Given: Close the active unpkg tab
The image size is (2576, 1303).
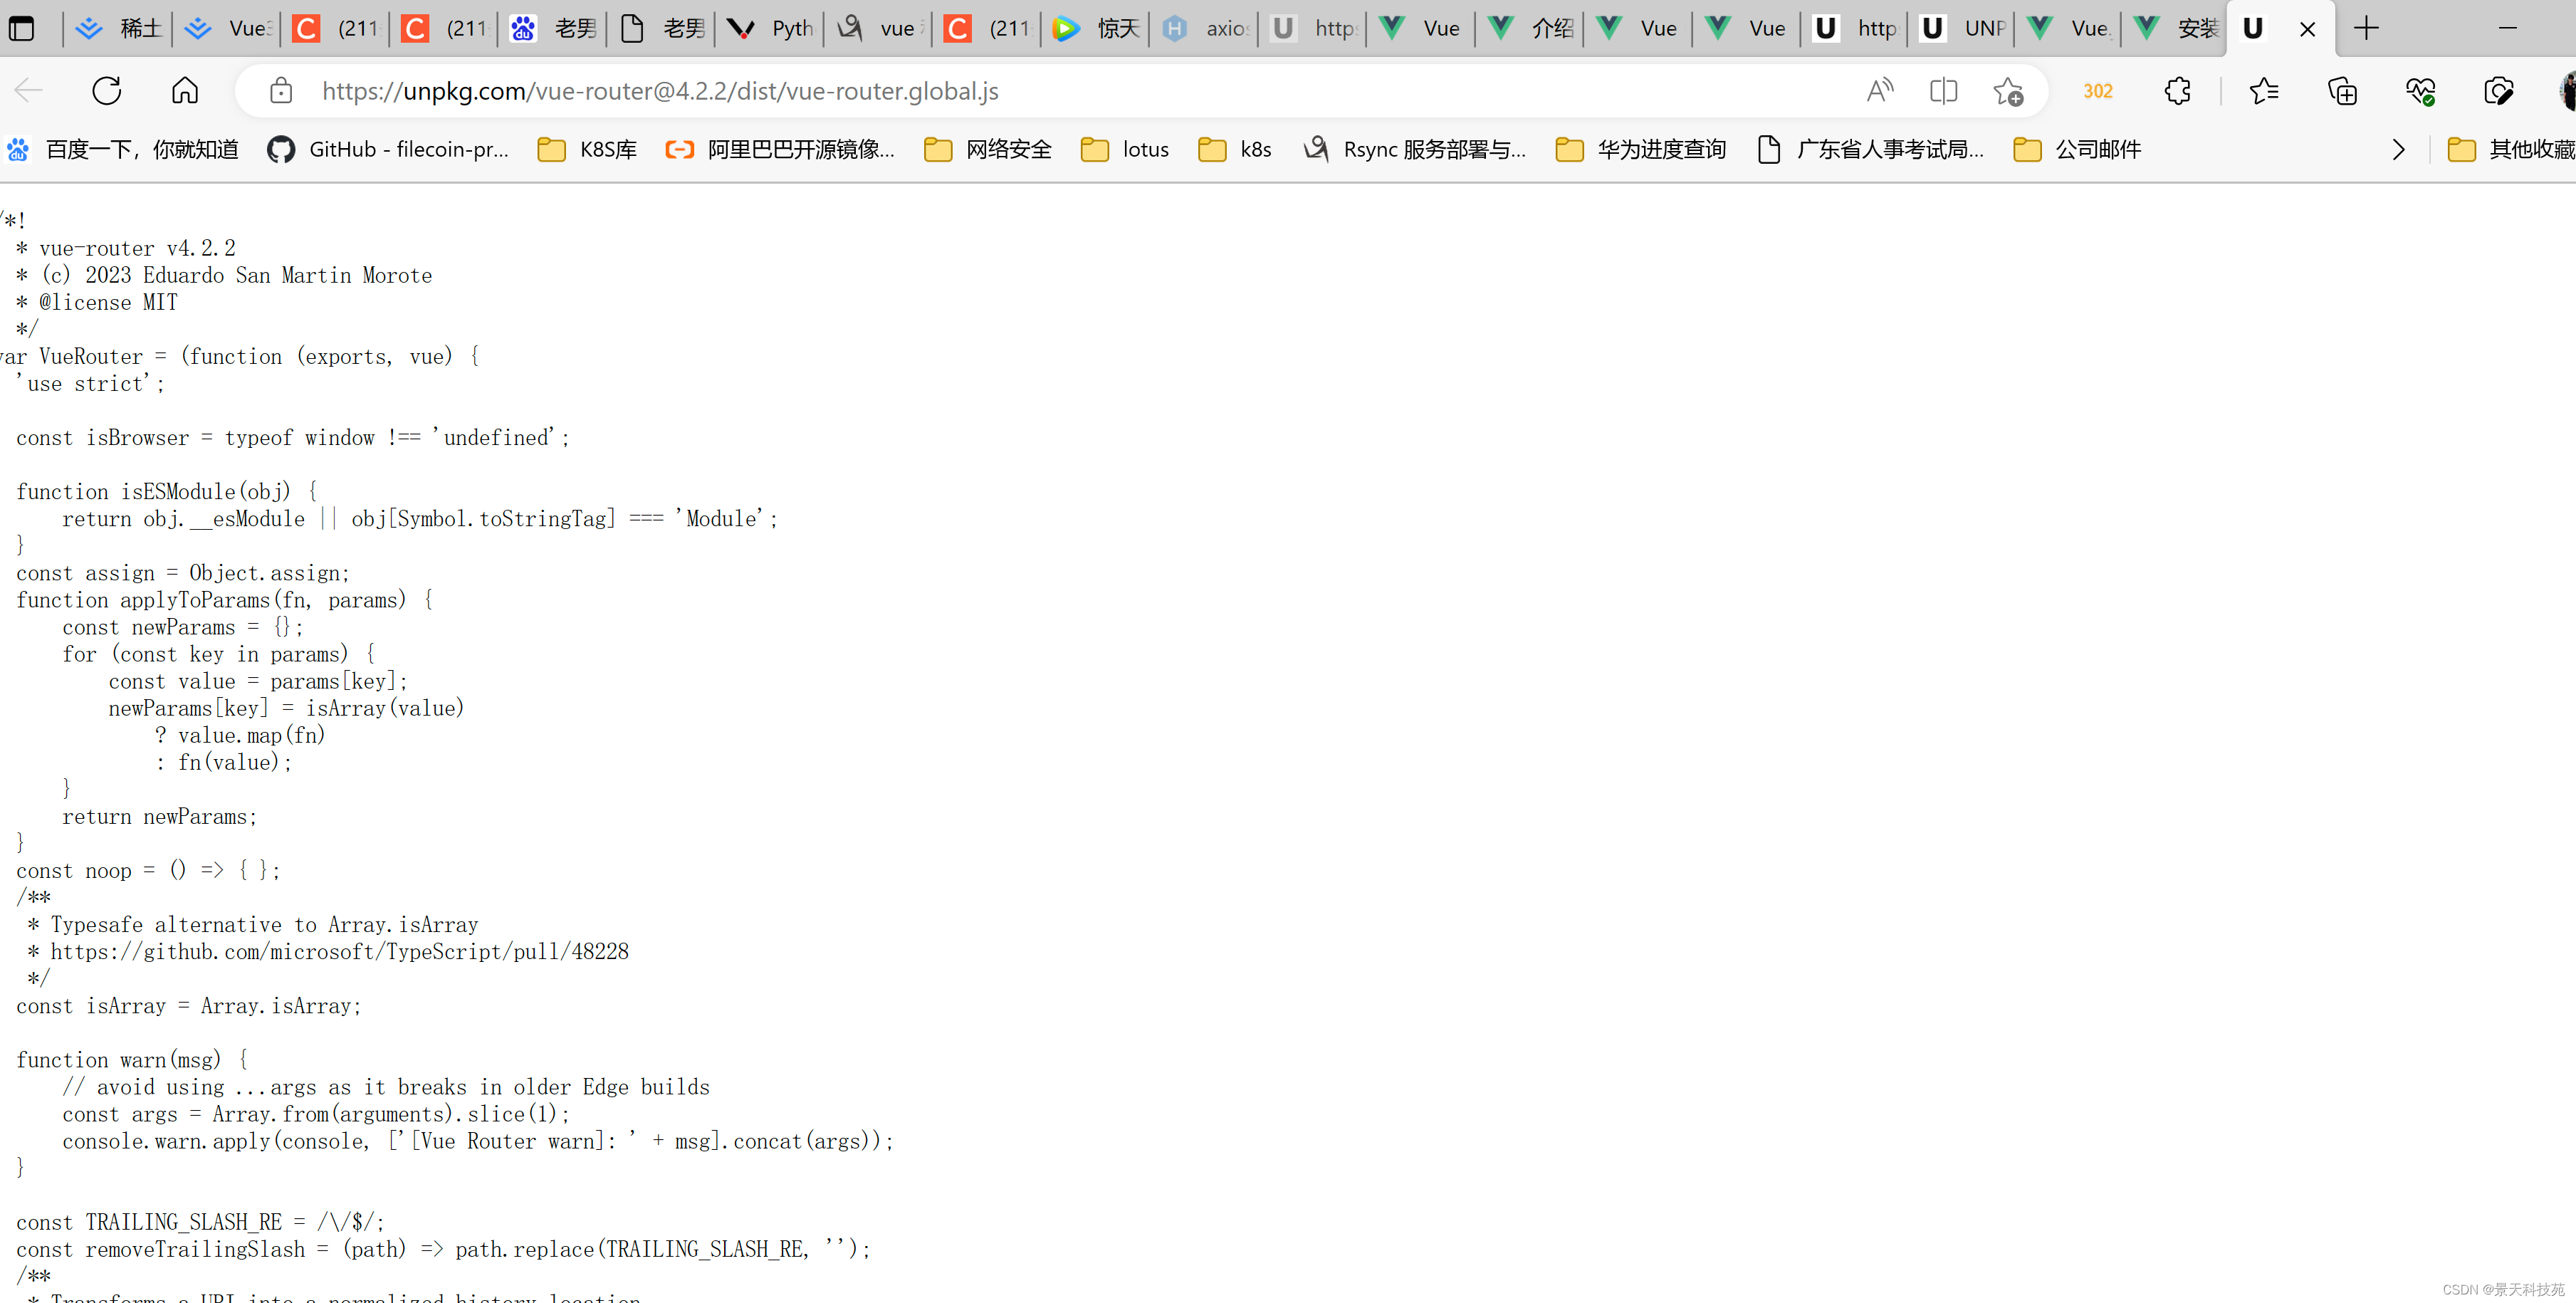Looking at the screenshot, I should [x=2308, y=29].
